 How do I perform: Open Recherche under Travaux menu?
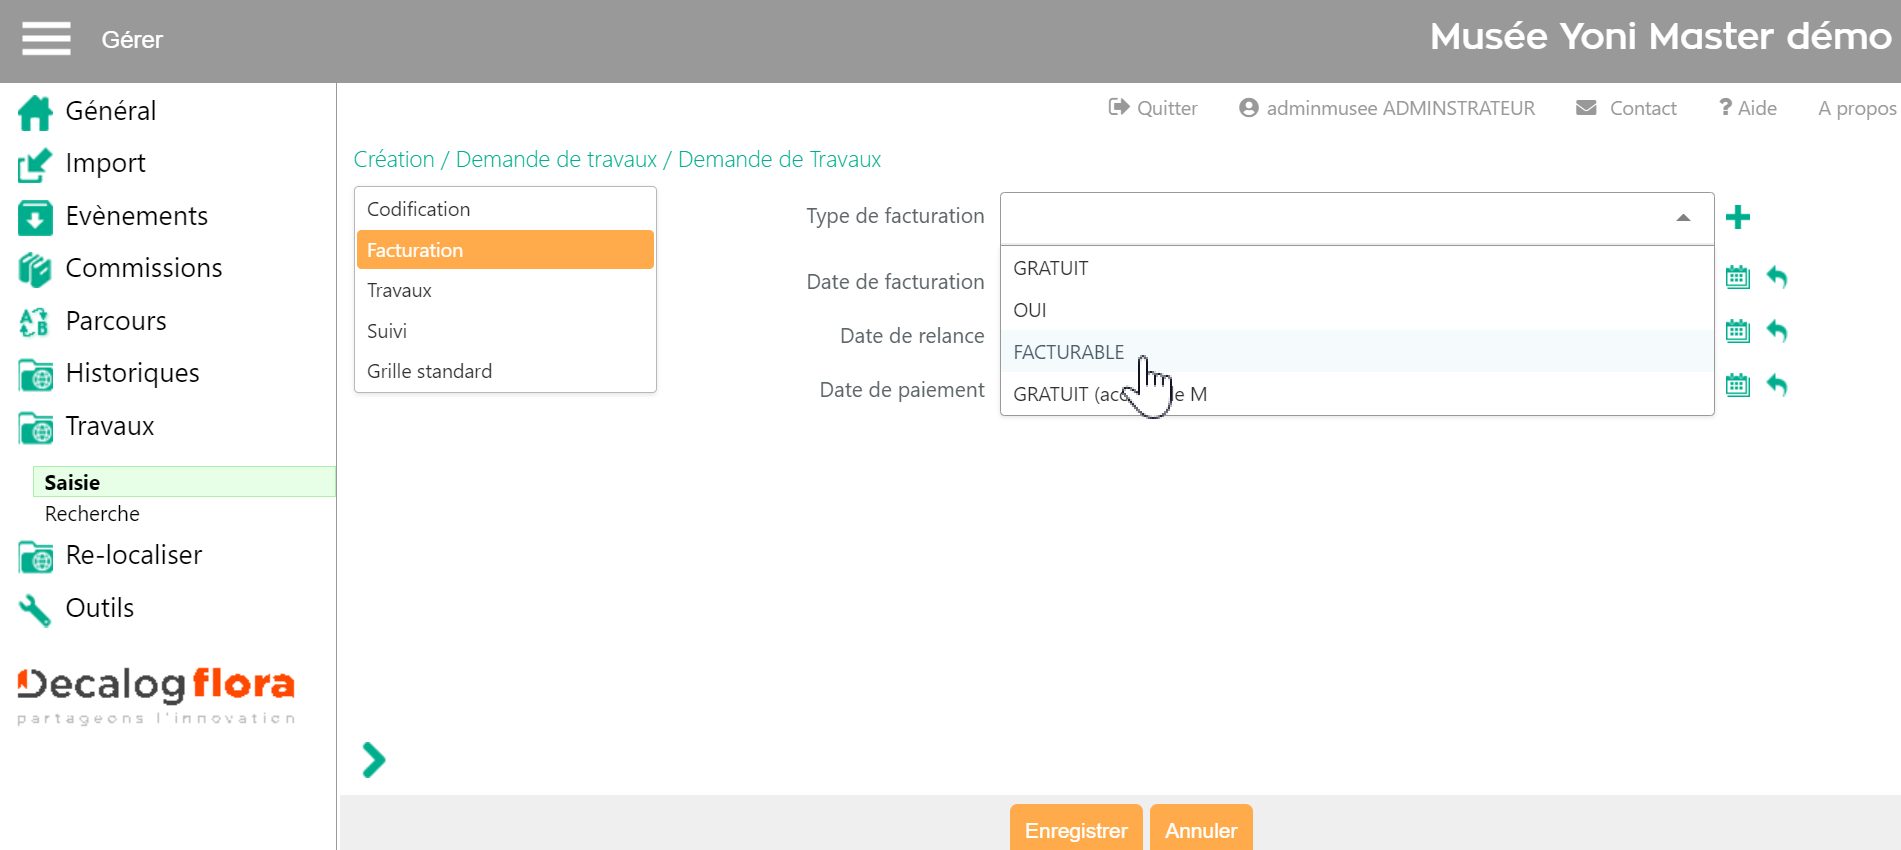(x=92, y=514)
